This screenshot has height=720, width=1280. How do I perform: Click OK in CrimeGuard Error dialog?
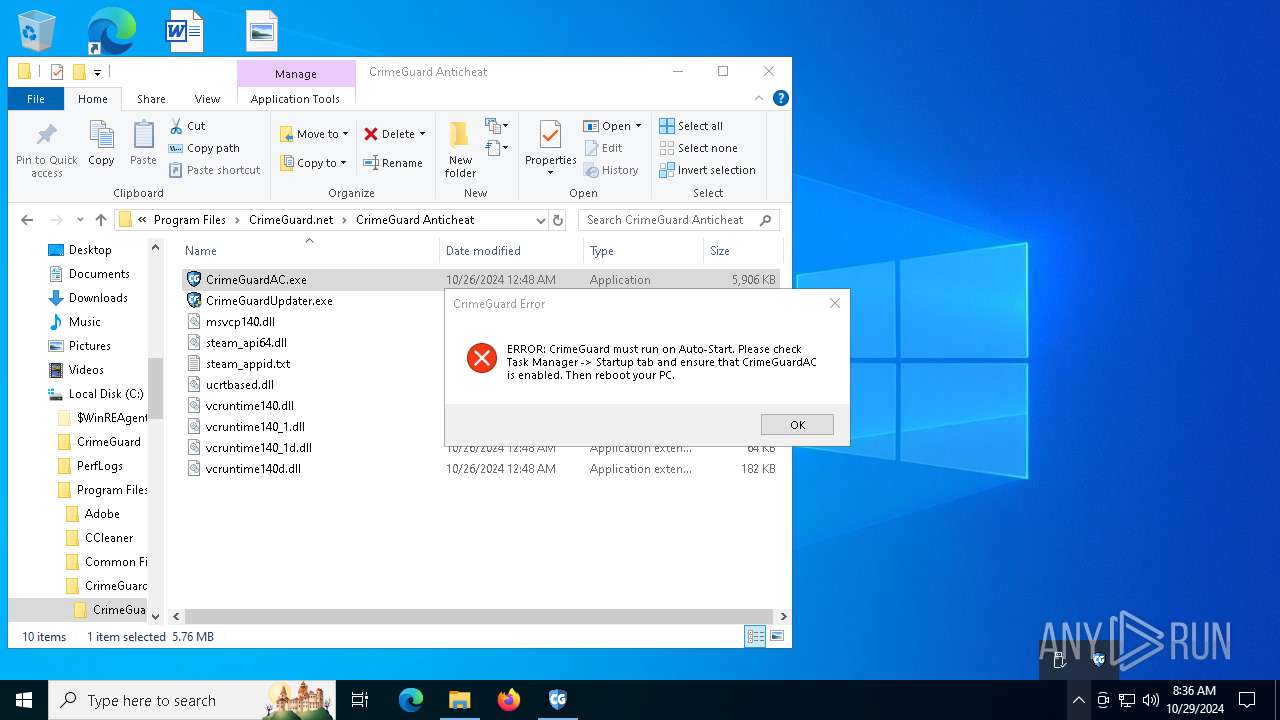pyautogui.click(x=797, y=425)
